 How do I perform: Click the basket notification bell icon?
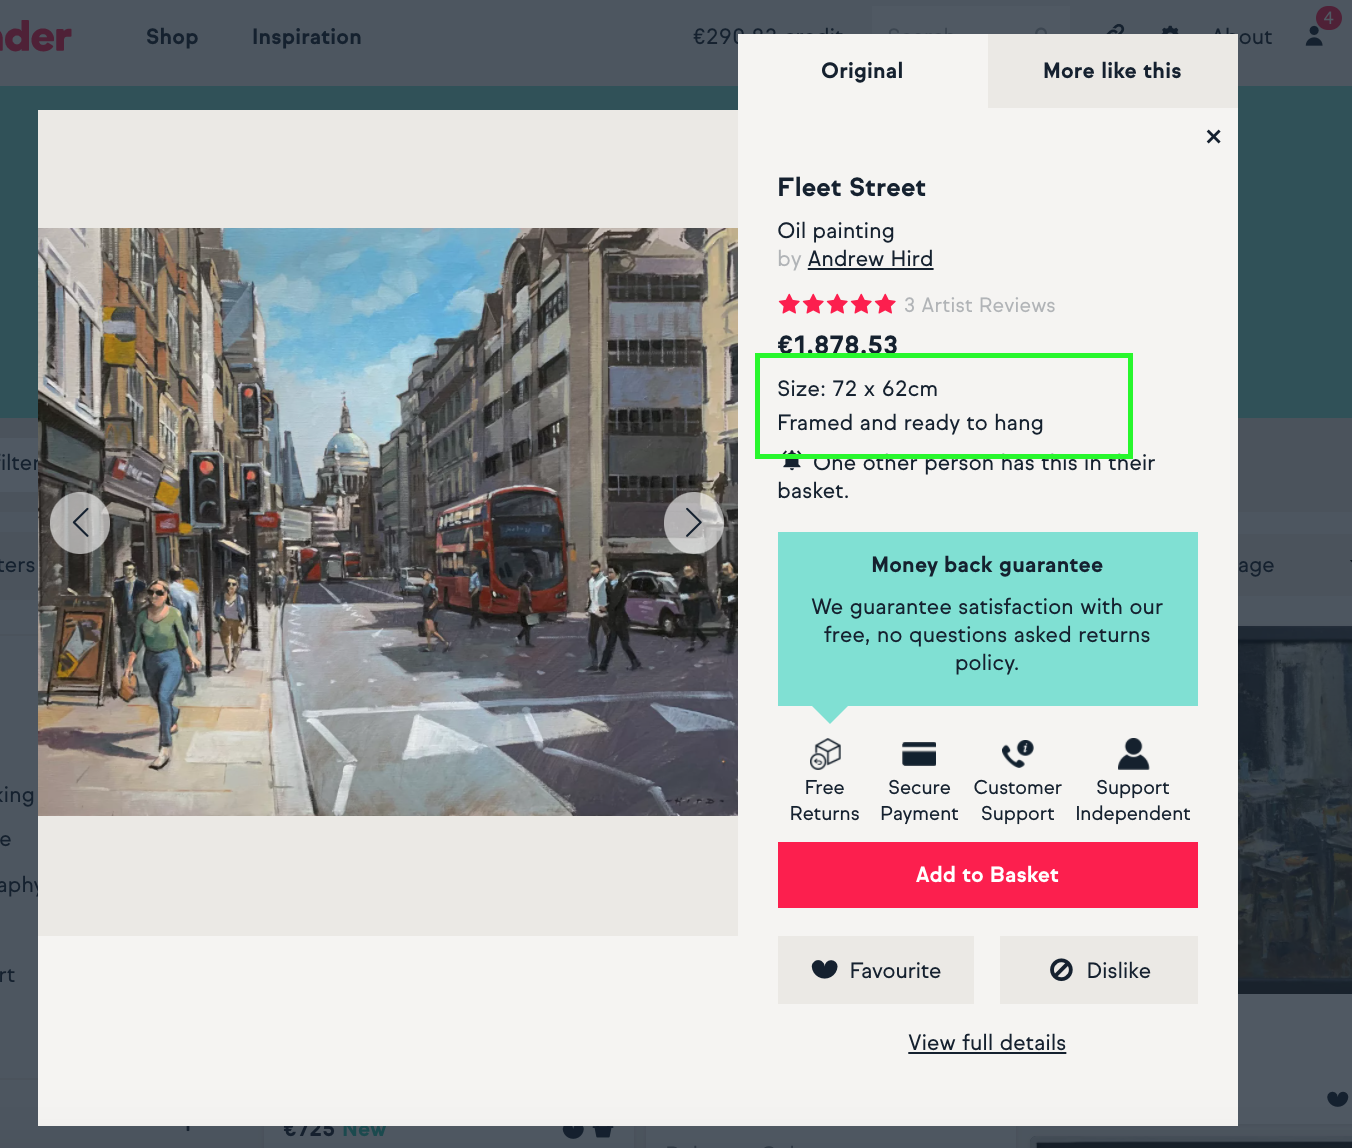[791, 461]
